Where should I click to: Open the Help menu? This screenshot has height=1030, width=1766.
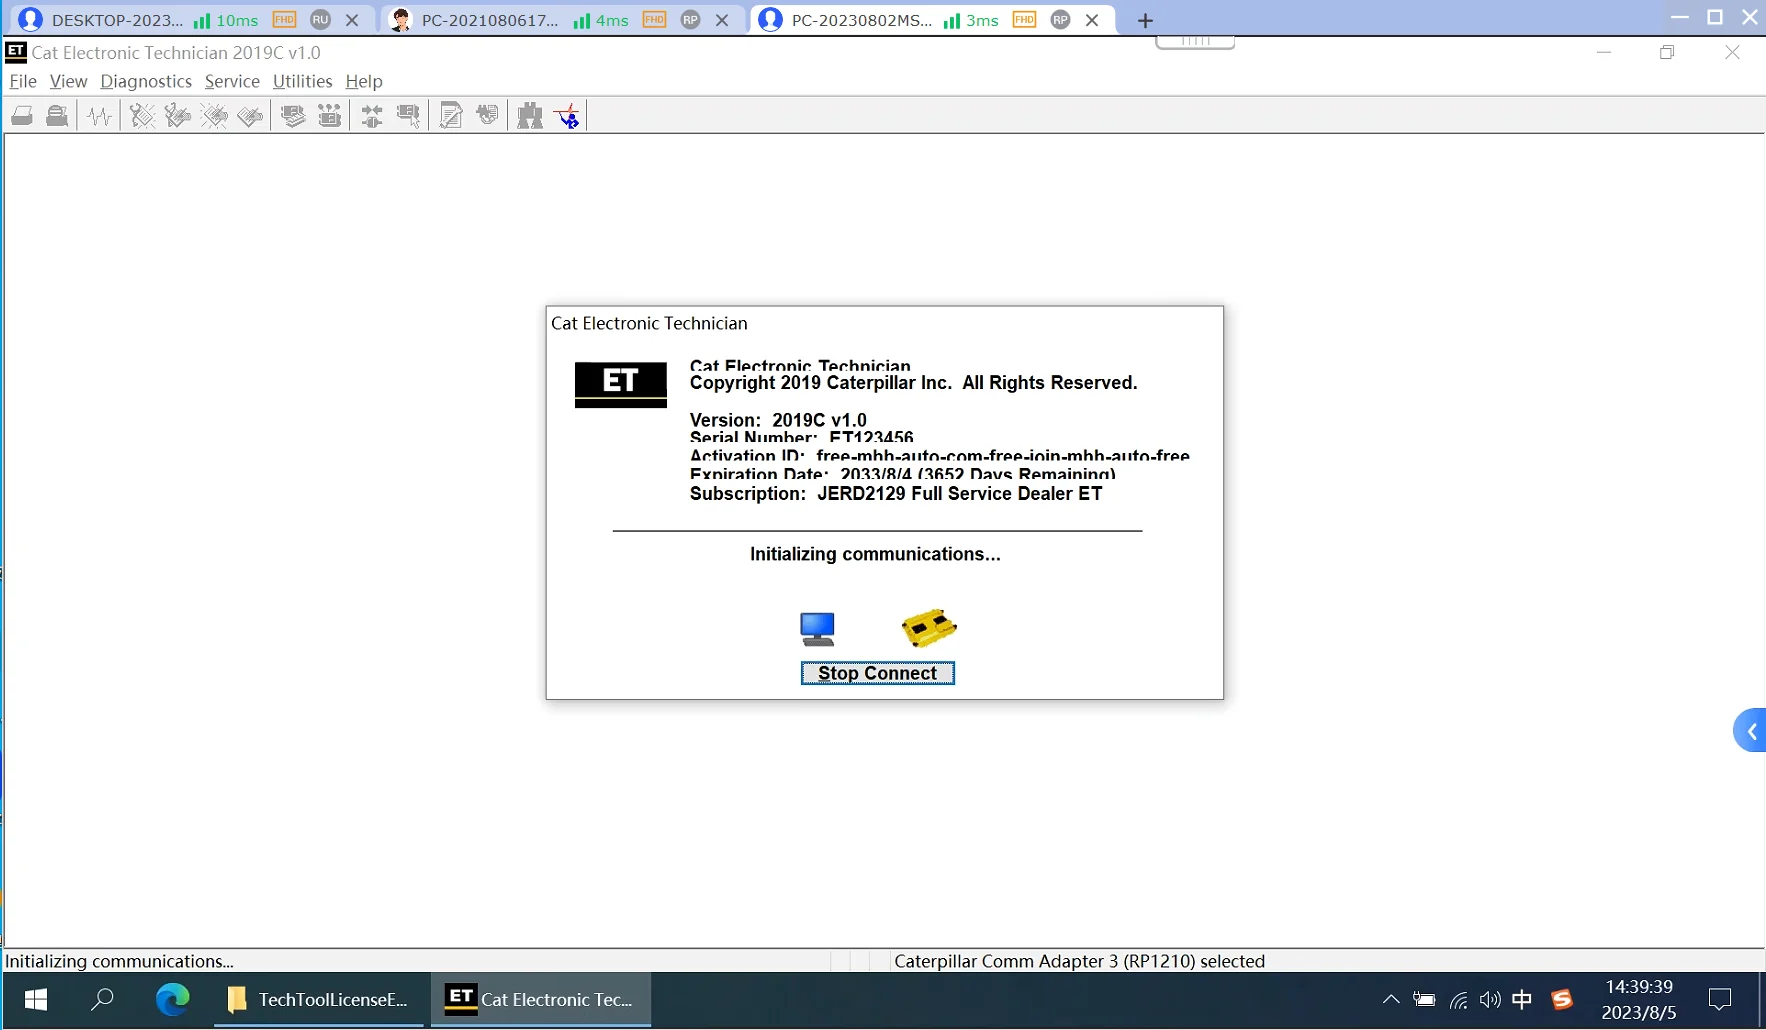[364, 81]
